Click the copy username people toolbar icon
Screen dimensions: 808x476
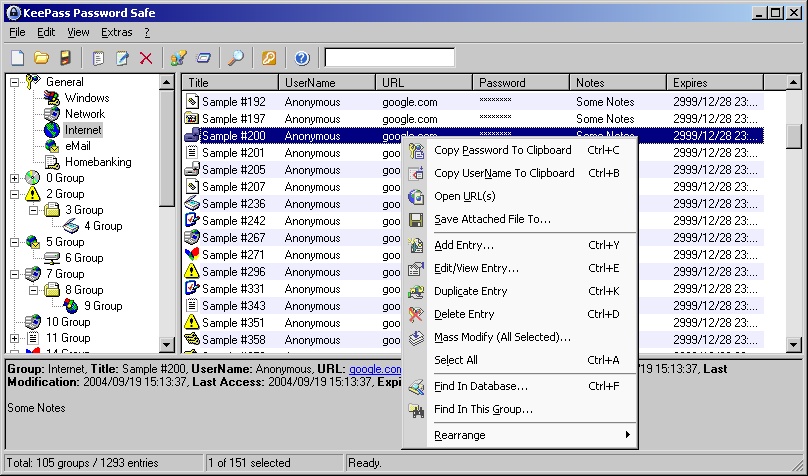point(179,58)
